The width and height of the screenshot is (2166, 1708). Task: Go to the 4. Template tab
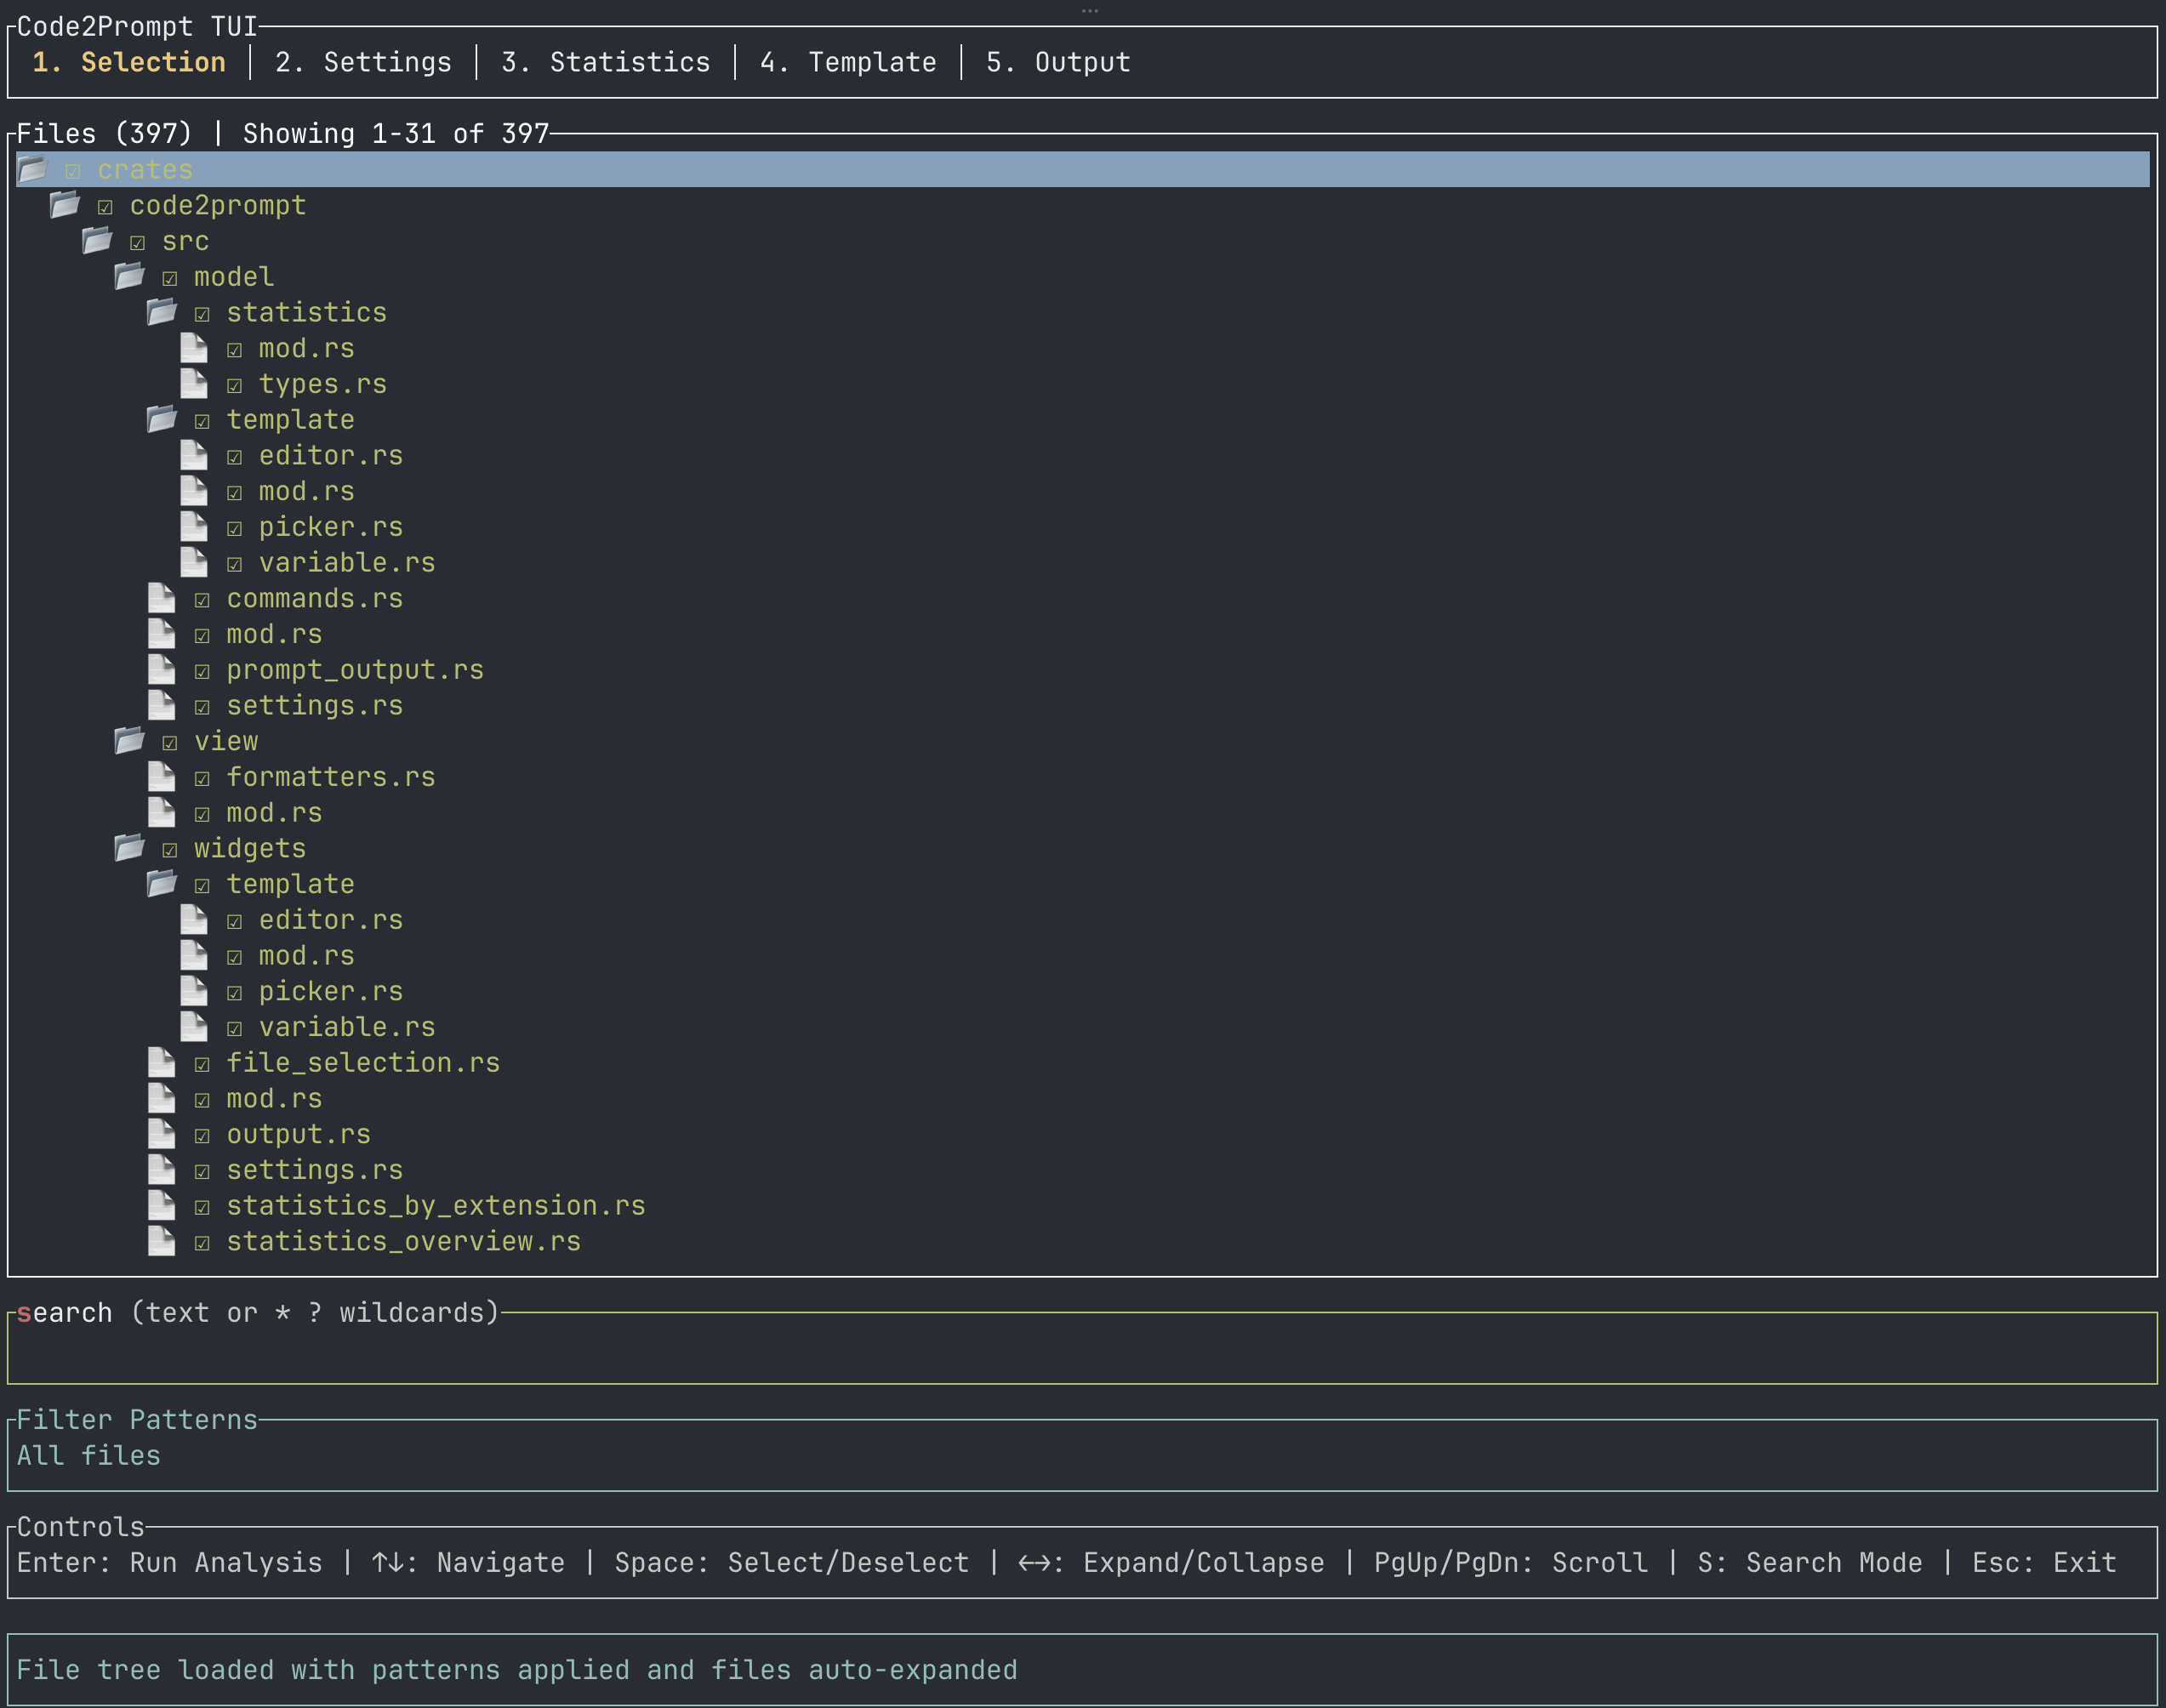(x=848, y=62)
